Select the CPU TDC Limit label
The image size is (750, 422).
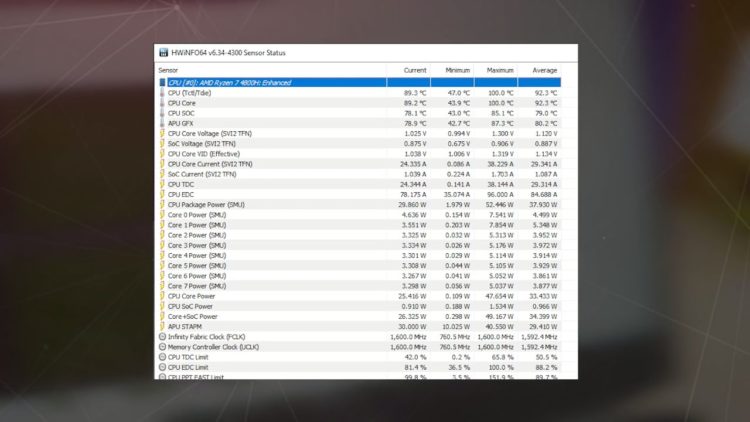point(188,357)
